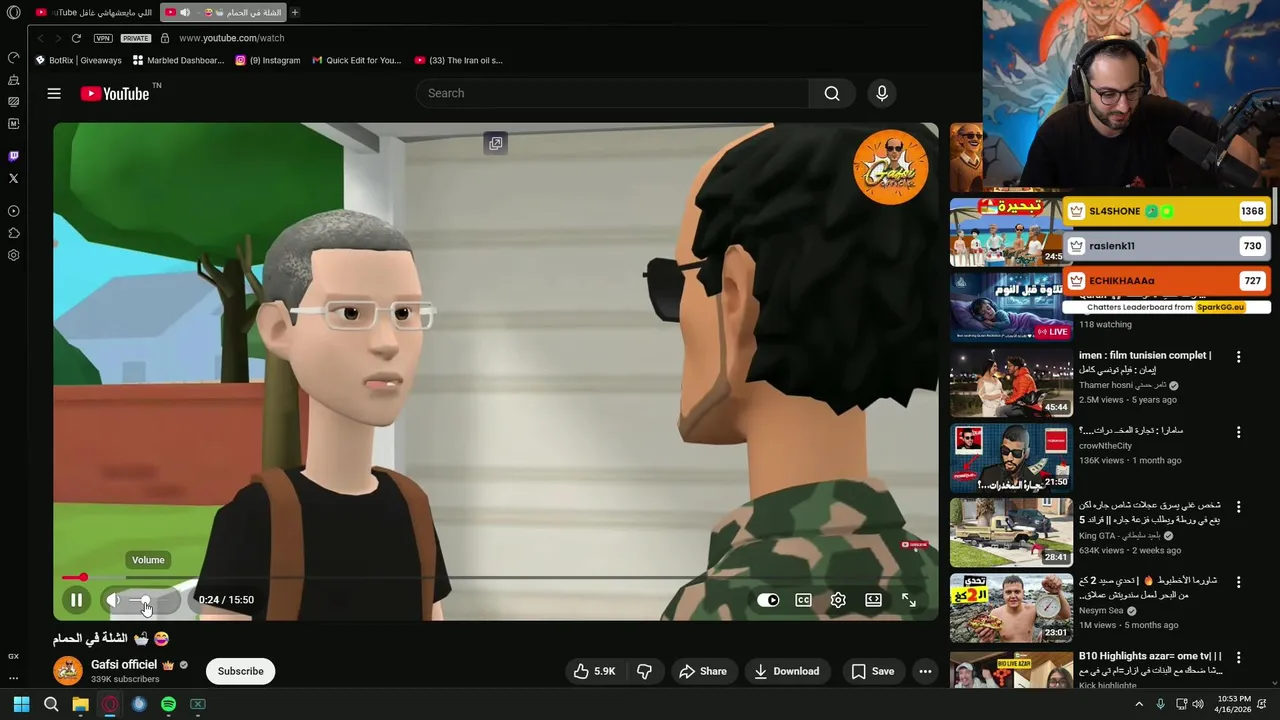This screenshot has width=1280, height=720.
Task: Focus the address bar URL
Action: click(x=232, y=38)
